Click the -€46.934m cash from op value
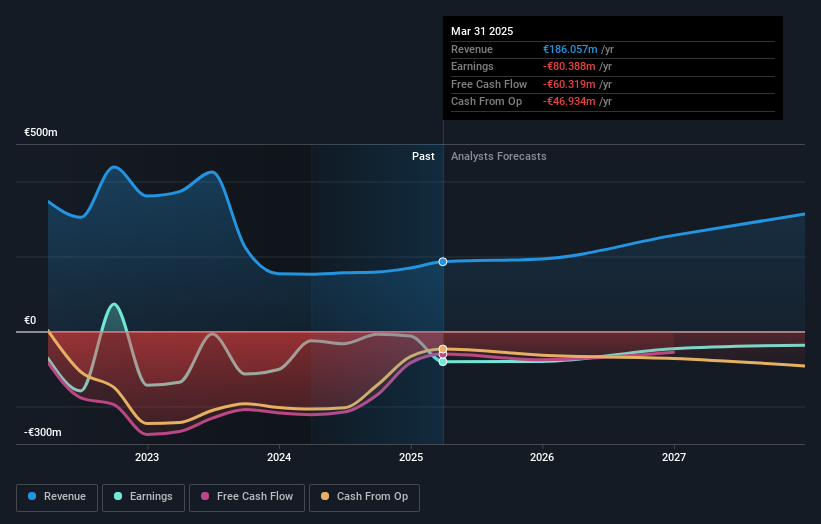 tap(569, 102)
